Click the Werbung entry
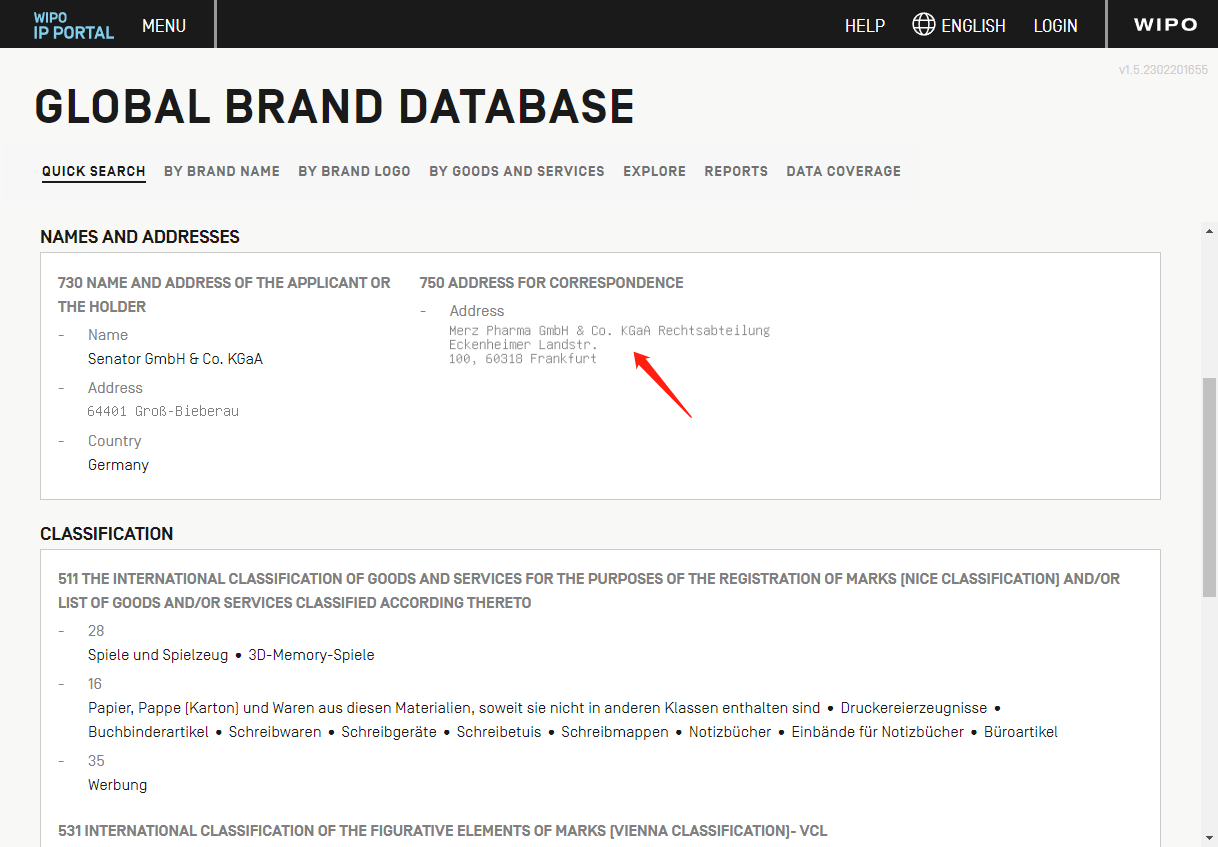This screenshot has width=1218, height=847. click(118, 785)
